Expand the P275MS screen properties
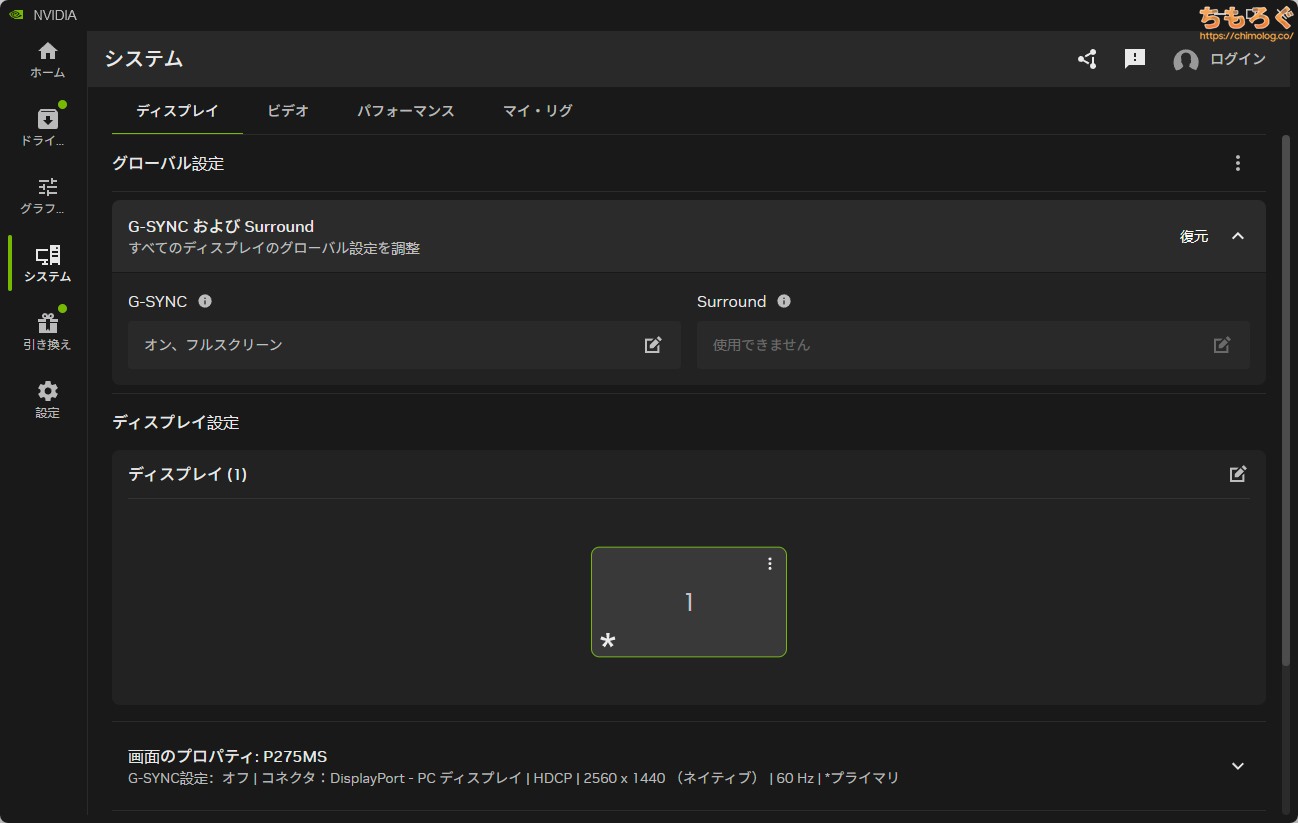Screen dimensions: 1298x823 [x=1238, y=766]
